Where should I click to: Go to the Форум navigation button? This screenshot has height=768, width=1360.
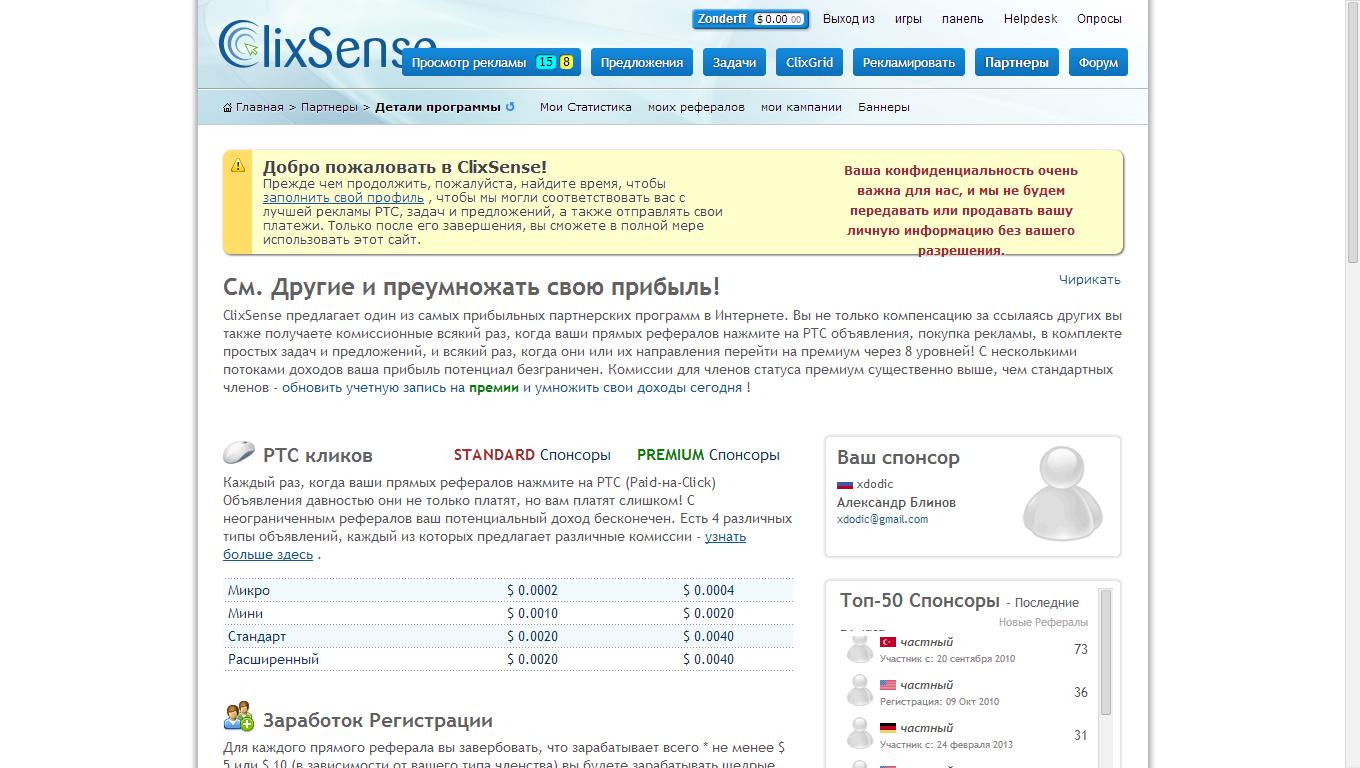coord(1099,62)
